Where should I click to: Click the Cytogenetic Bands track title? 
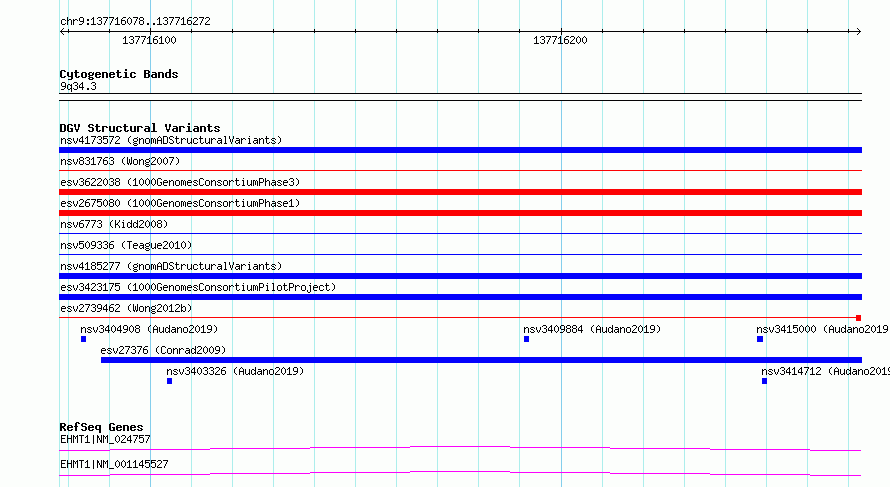[119, 74]
